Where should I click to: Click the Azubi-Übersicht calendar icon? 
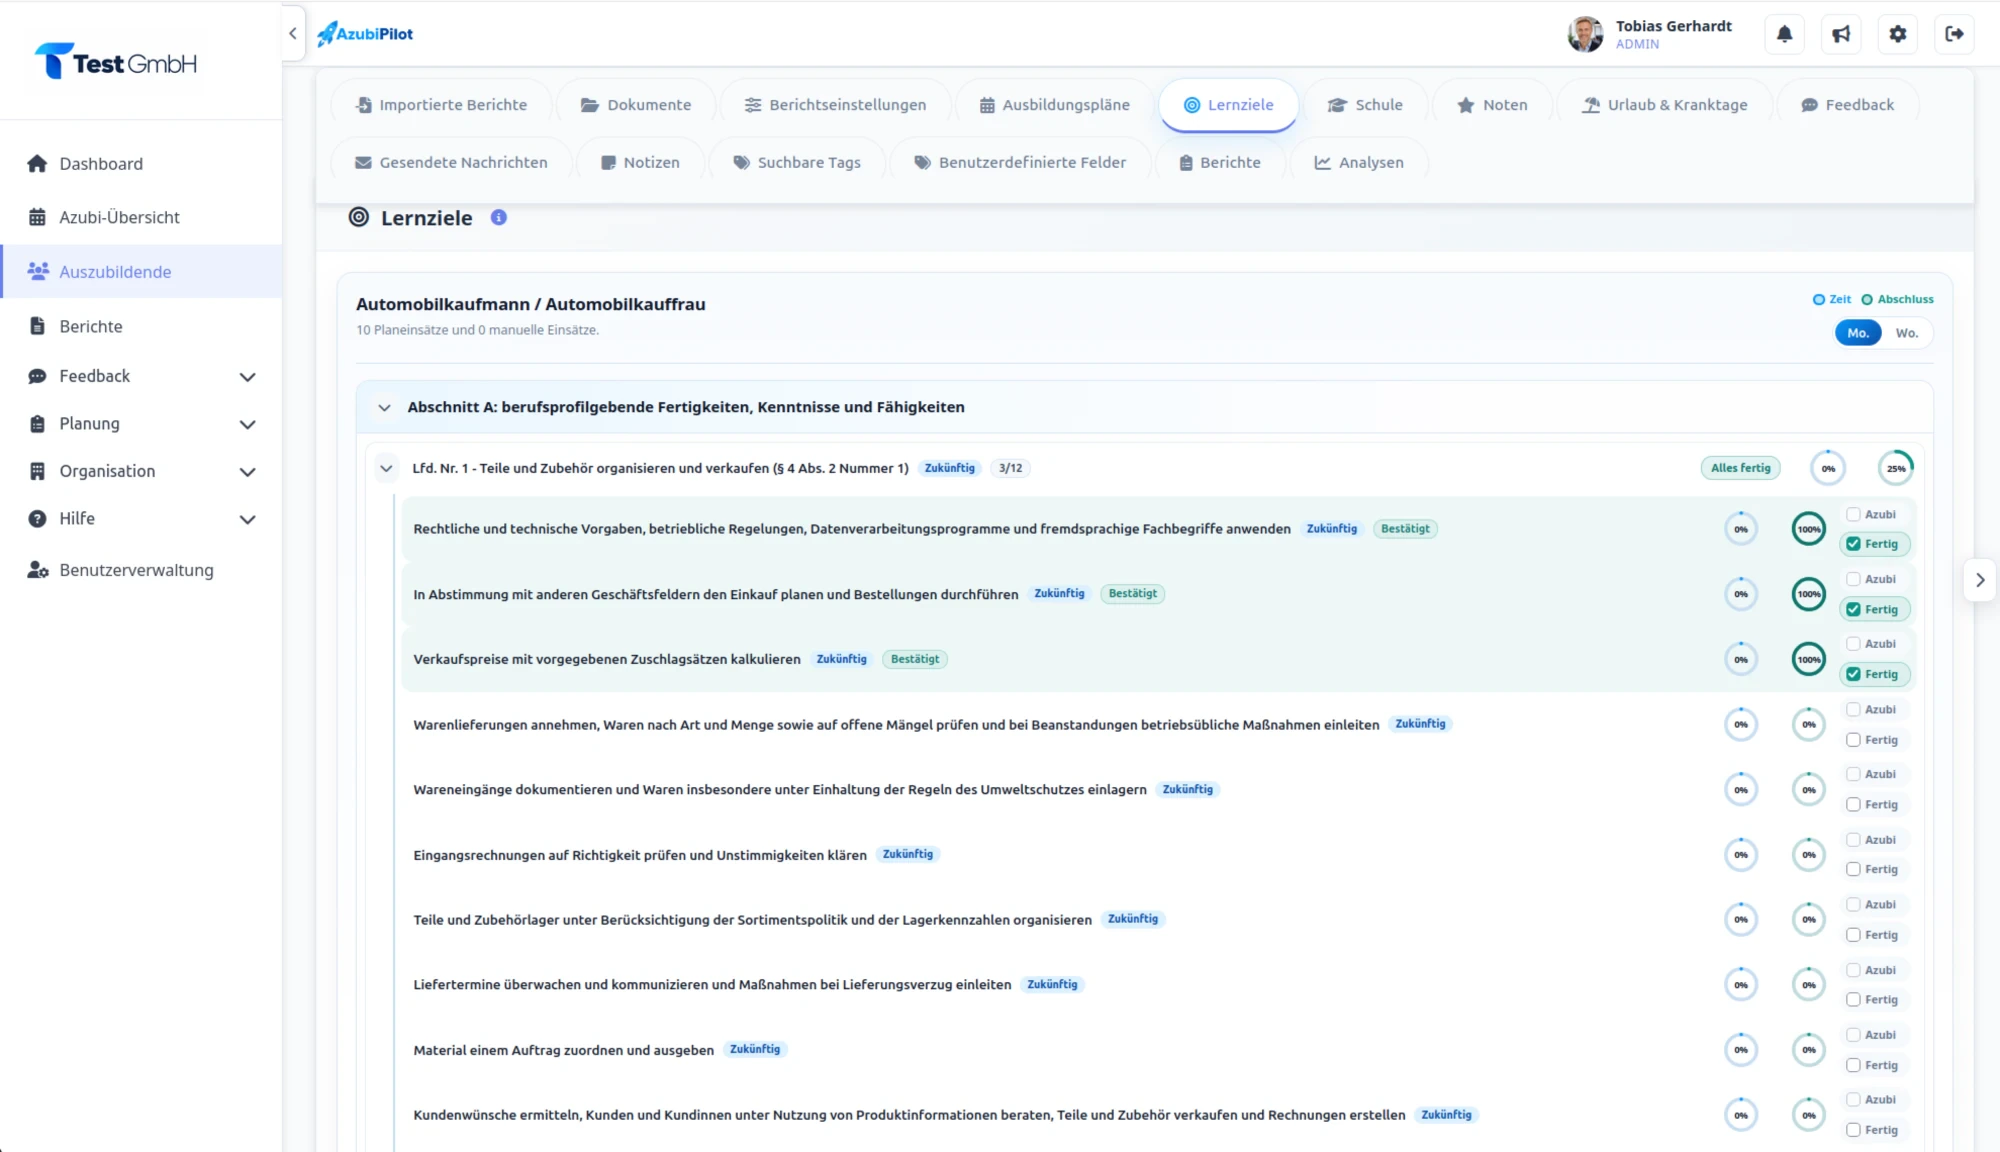coord(37,217)
